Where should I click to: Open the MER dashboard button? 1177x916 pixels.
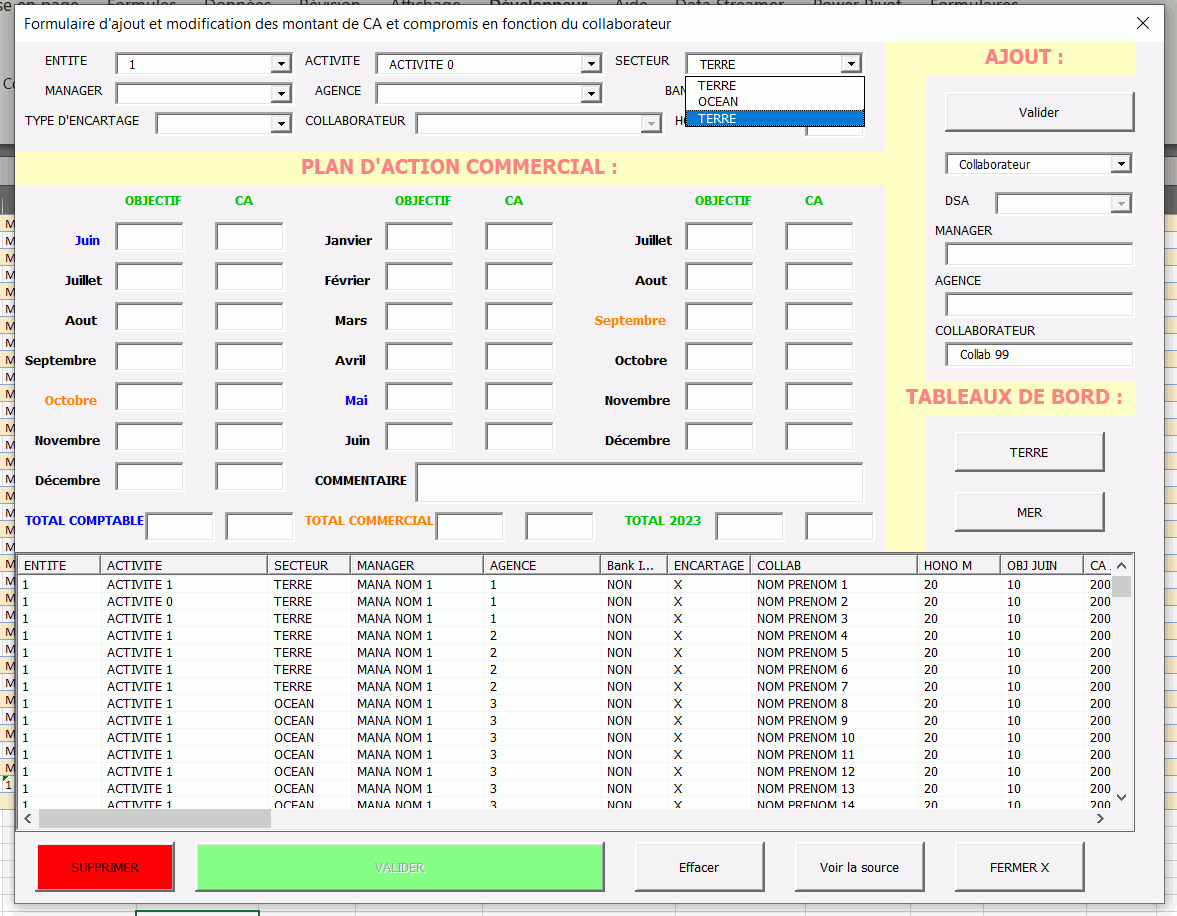(x=1029, y=512)
